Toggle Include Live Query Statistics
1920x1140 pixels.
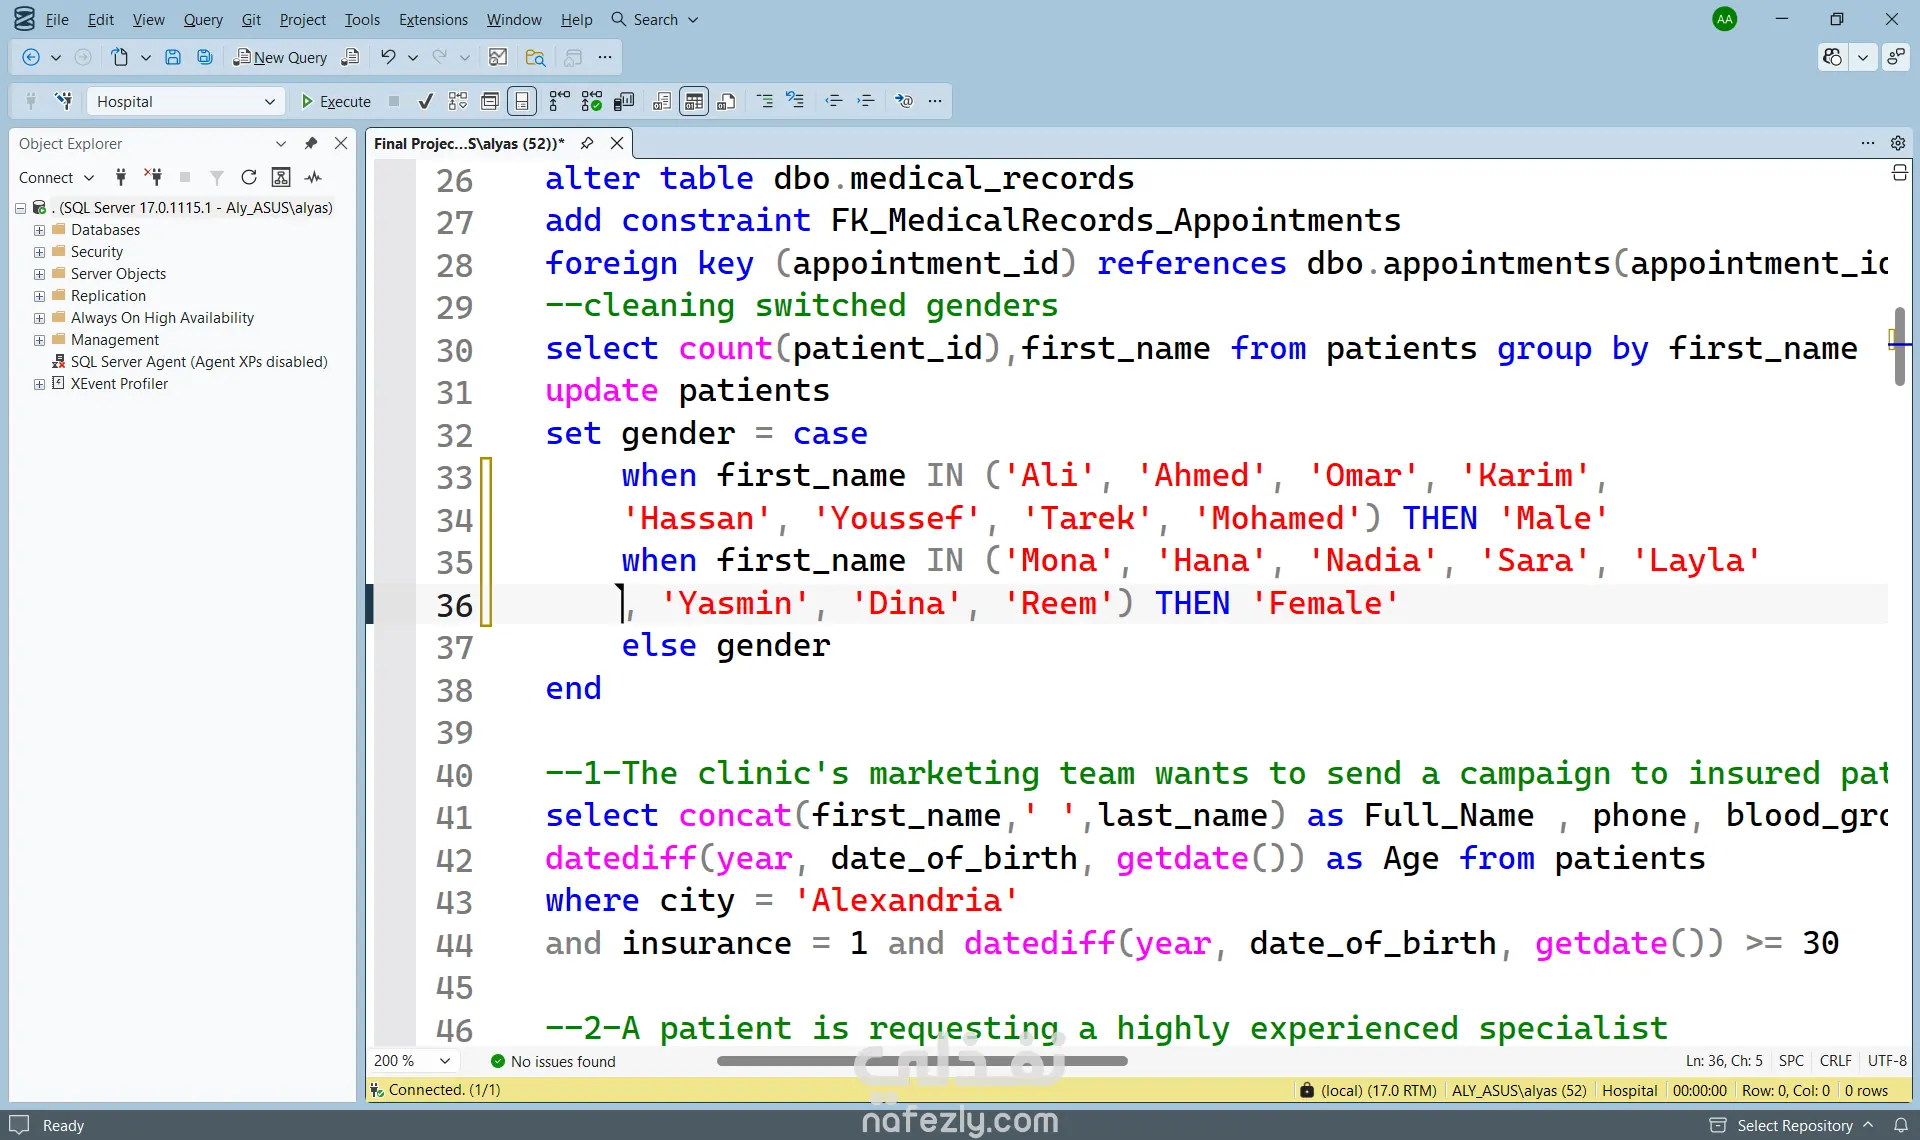pos(592,101)
